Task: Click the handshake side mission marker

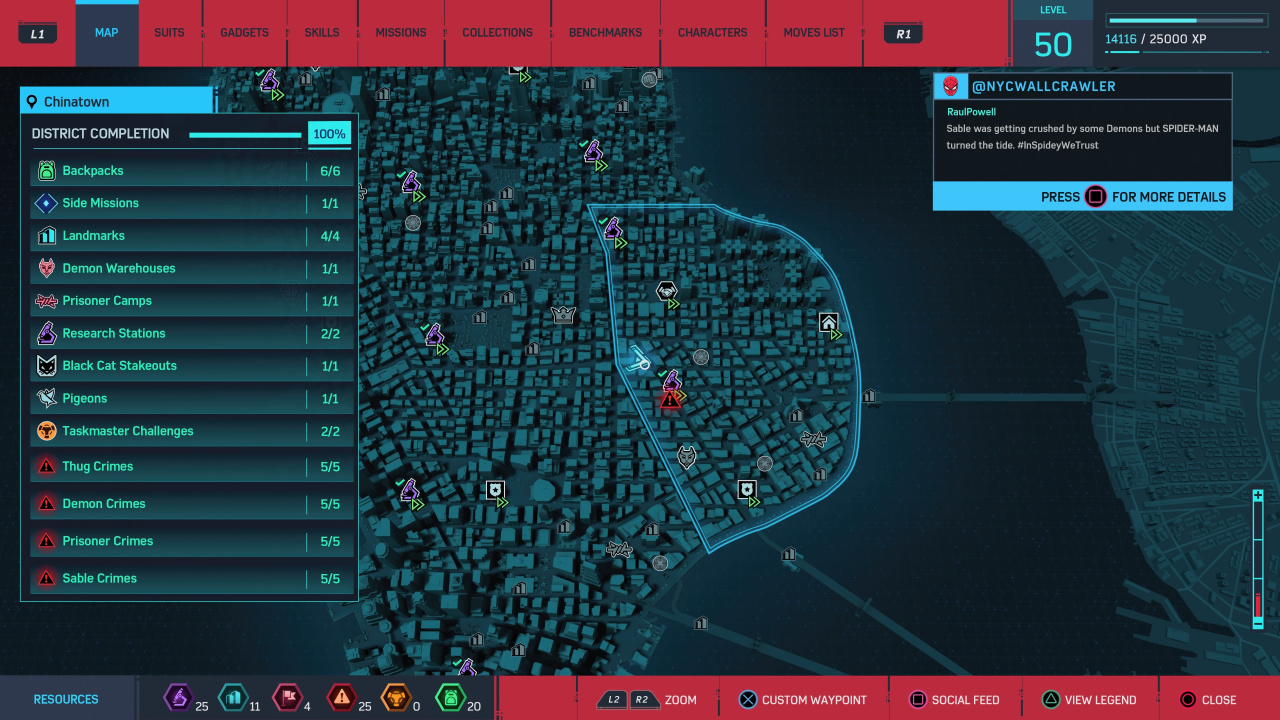Action: [x=666, y=291]
